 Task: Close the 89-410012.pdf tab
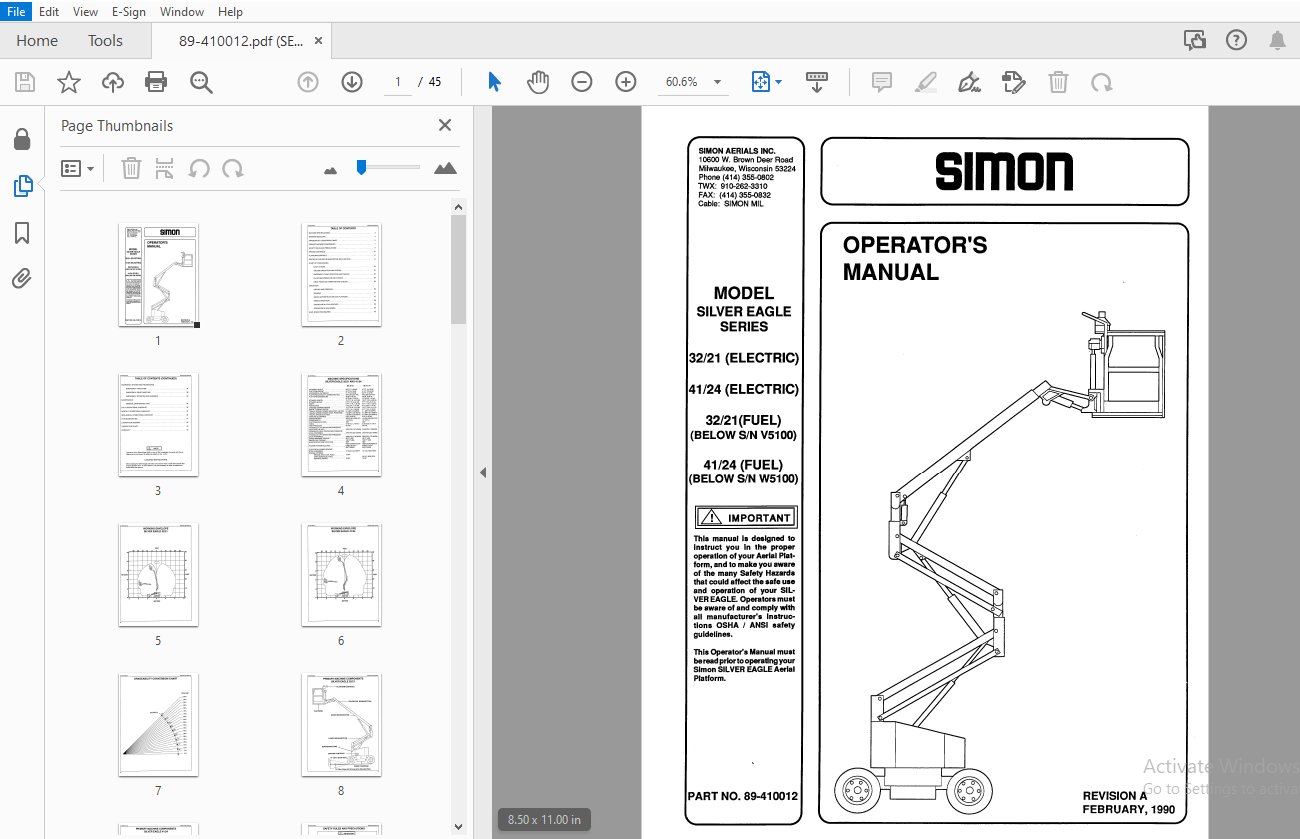318,41
